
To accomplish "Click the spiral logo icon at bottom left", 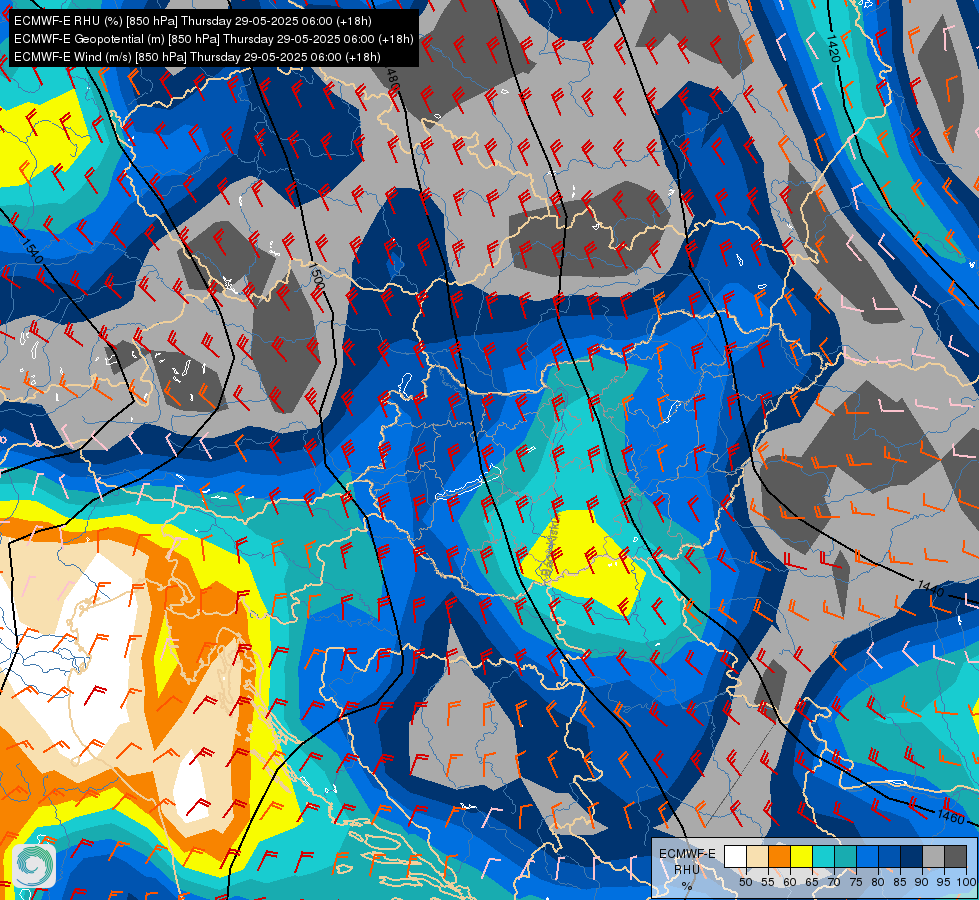I will tap(34, 866).
